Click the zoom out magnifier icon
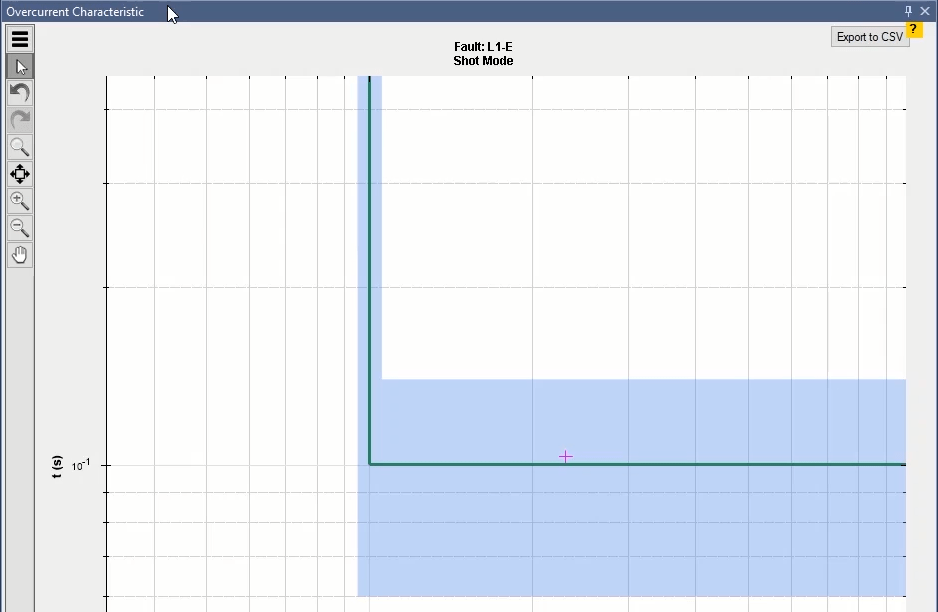Screen dimensions: 938x612 pos(20,228)
